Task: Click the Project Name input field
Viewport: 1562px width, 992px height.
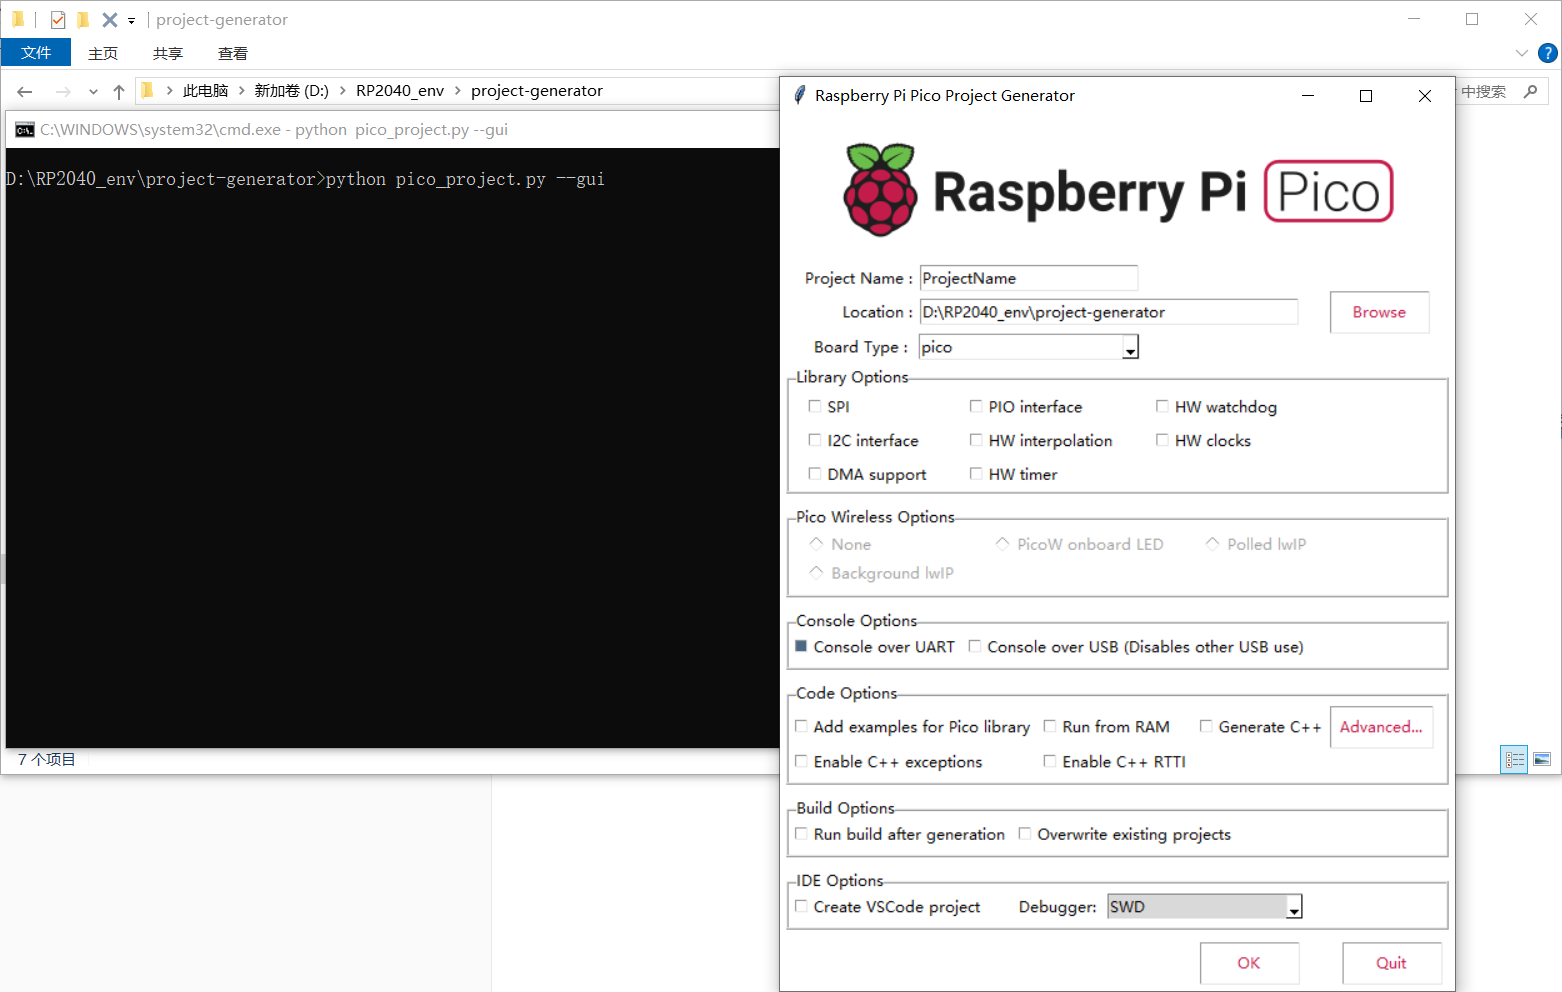Action: click(1028, 278)
